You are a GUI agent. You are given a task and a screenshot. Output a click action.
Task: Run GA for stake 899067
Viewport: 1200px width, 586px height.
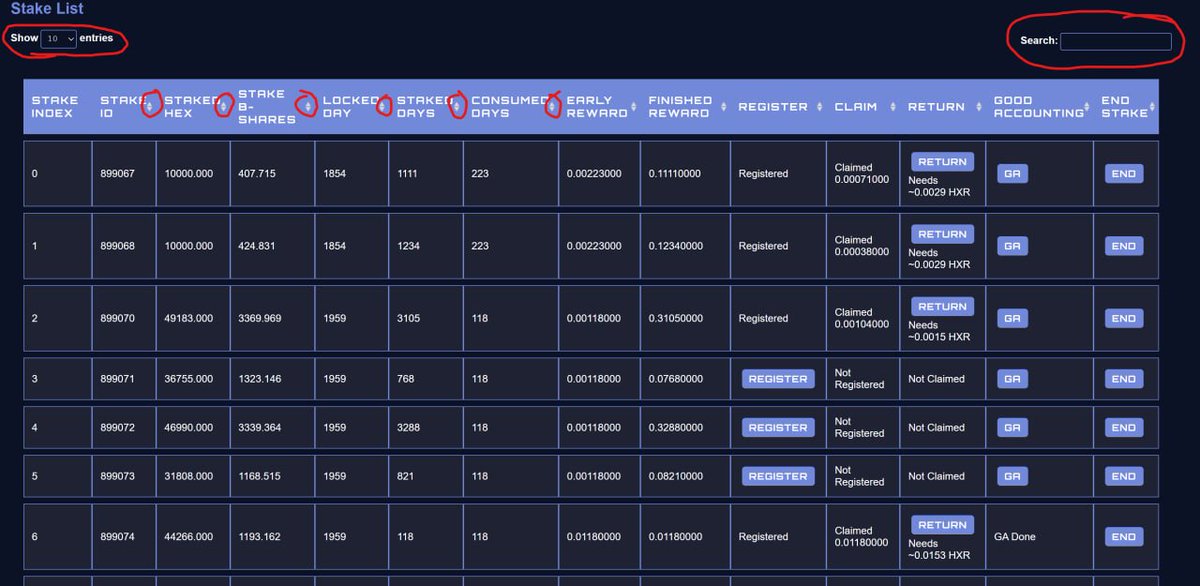coord(1012,174)
